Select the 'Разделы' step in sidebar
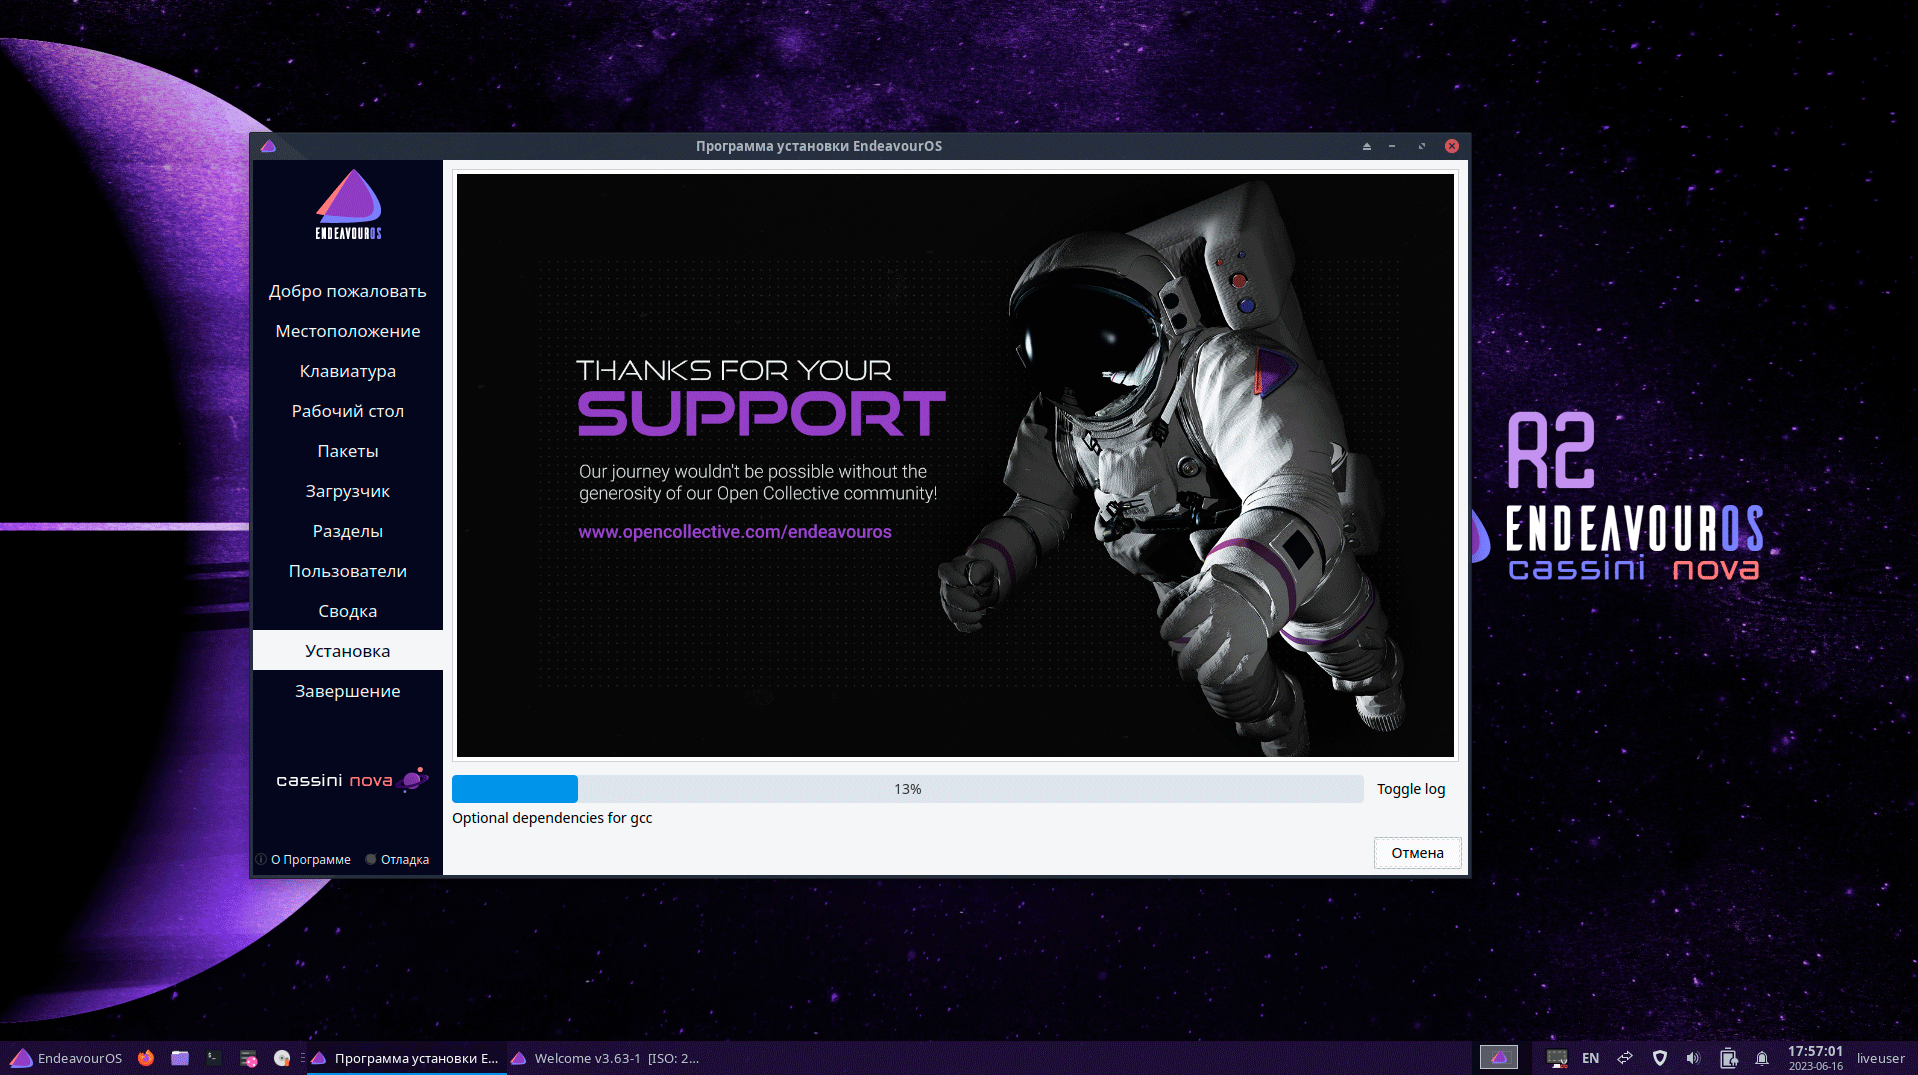Screen dimensions: 1918x1075 pos(348,531)
